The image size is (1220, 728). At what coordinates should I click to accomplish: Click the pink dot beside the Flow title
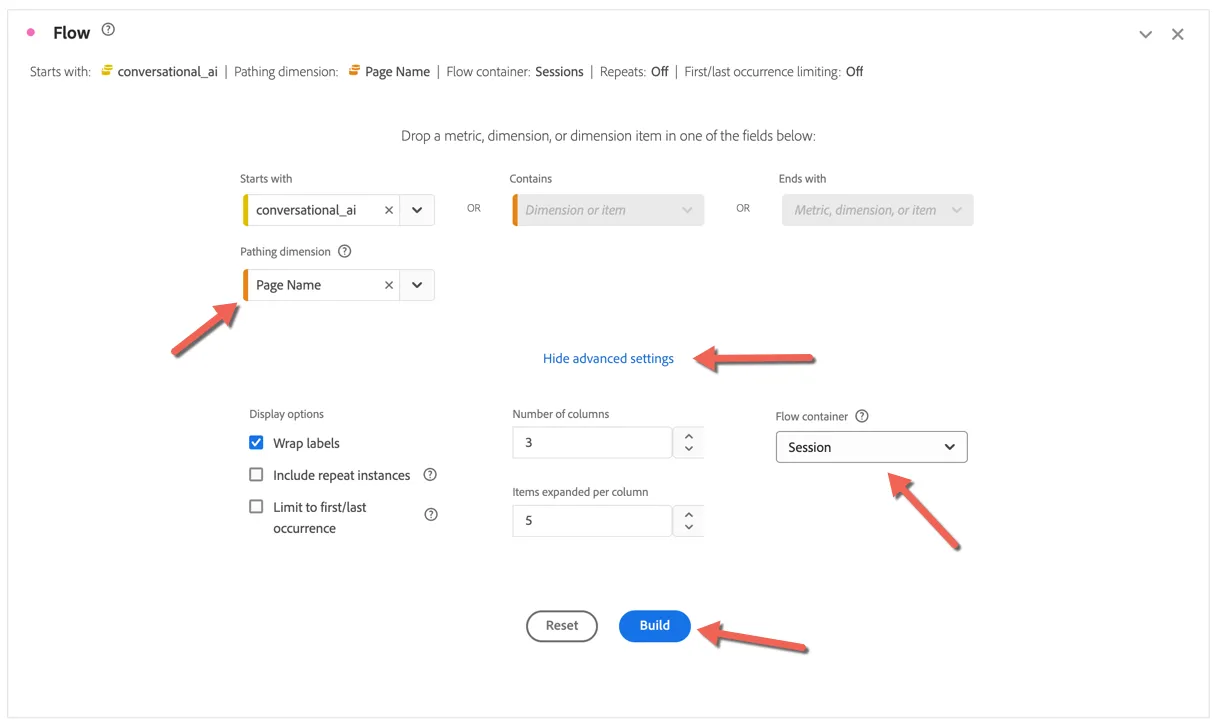pyautogui.click(x=31, y=33)
